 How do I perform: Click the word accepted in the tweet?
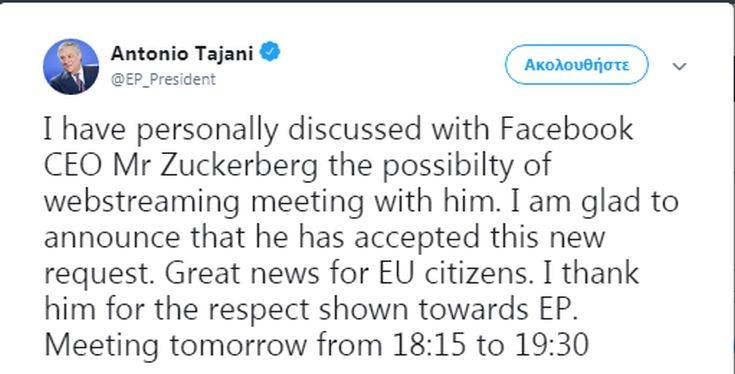(417, 239)
